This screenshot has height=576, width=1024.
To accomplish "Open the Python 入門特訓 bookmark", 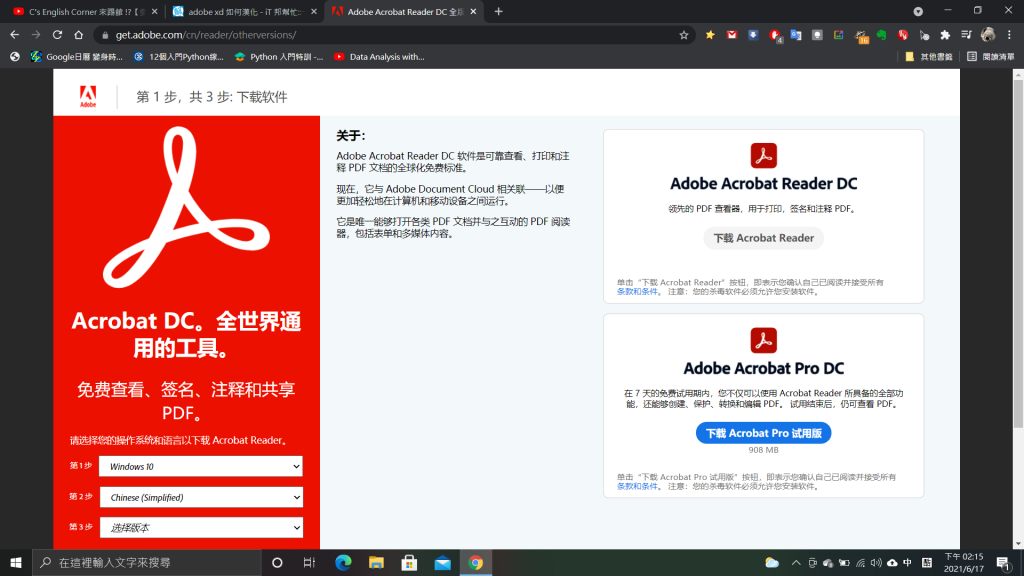I will (x=279, y=57).
